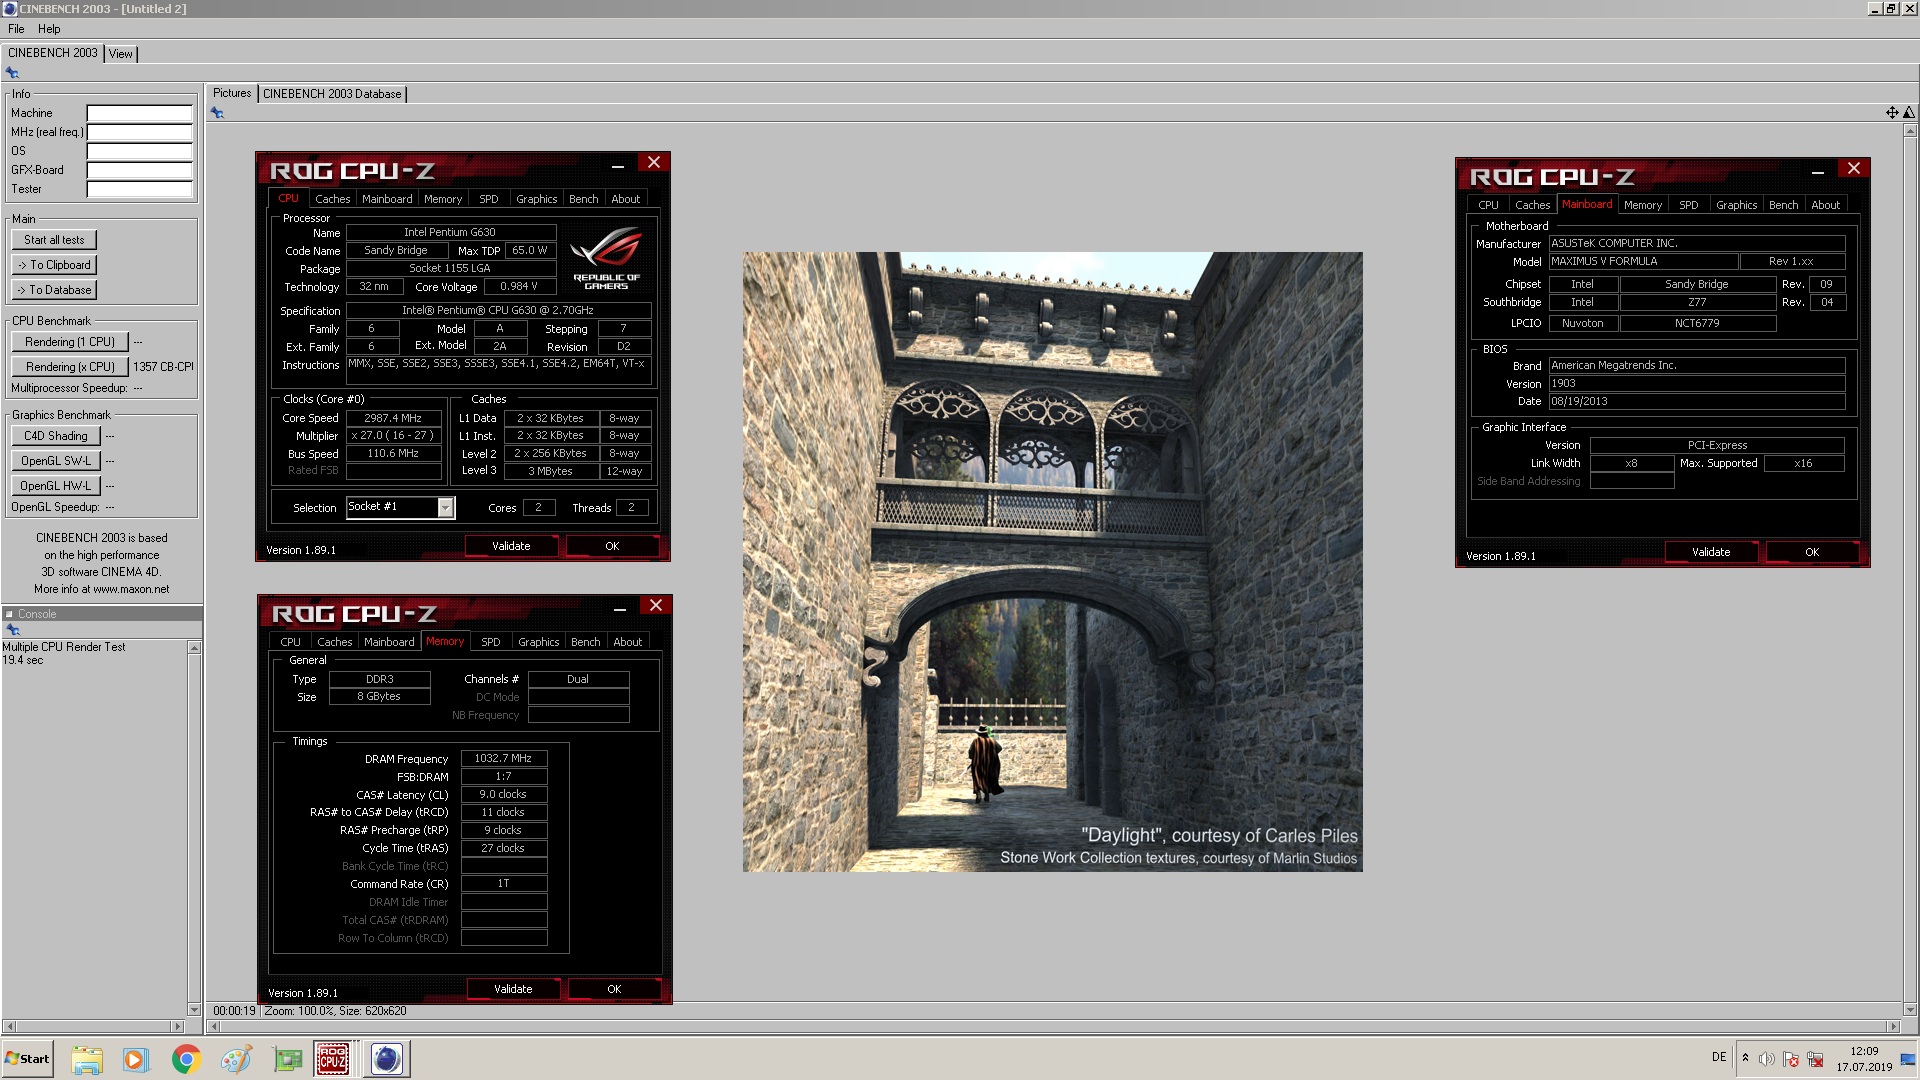Click the picture view vertical scroll-up arrow
This screenshot has height=1080, width=1920.
click(1910, 130)
